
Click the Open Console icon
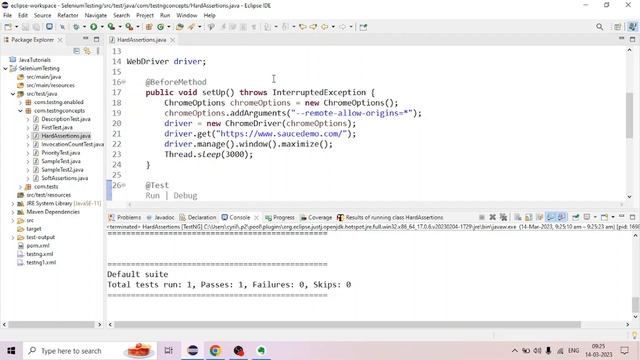tap(604, 217)
